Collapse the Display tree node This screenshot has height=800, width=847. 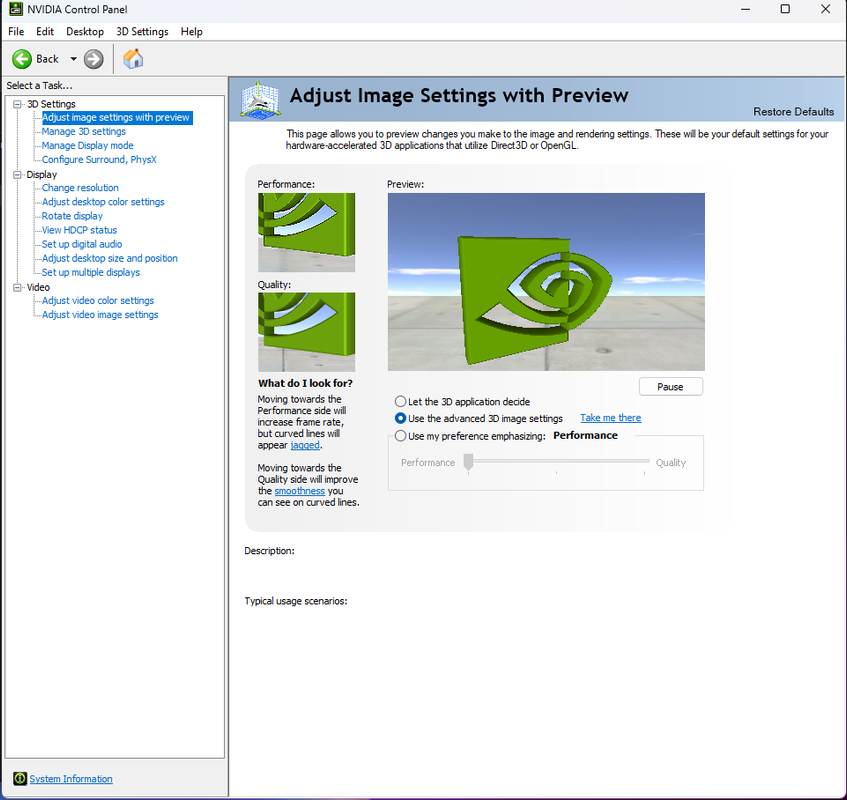click(17, 174)
